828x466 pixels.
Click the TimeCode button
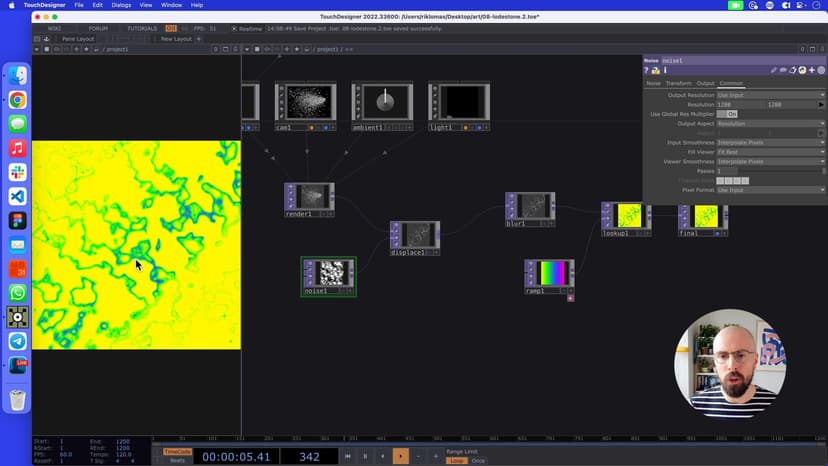click(x=177, y=451)
